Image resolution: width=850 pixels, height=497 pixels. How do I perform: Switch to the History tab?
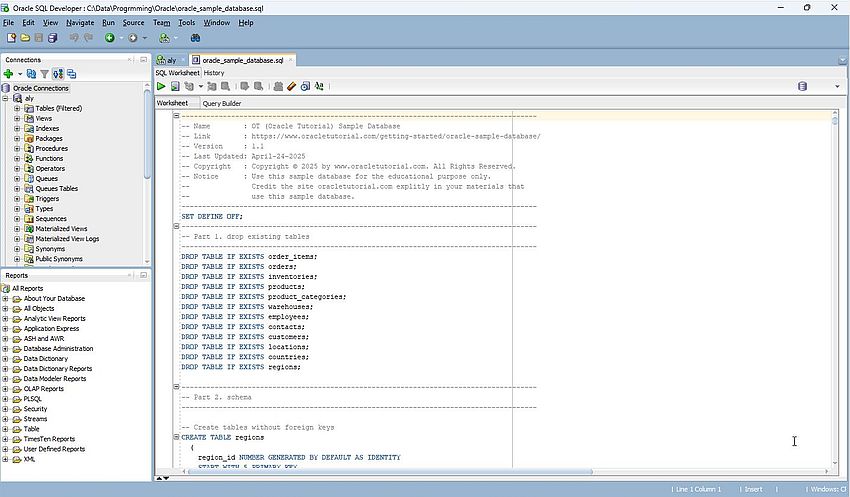tap(214, 73)
